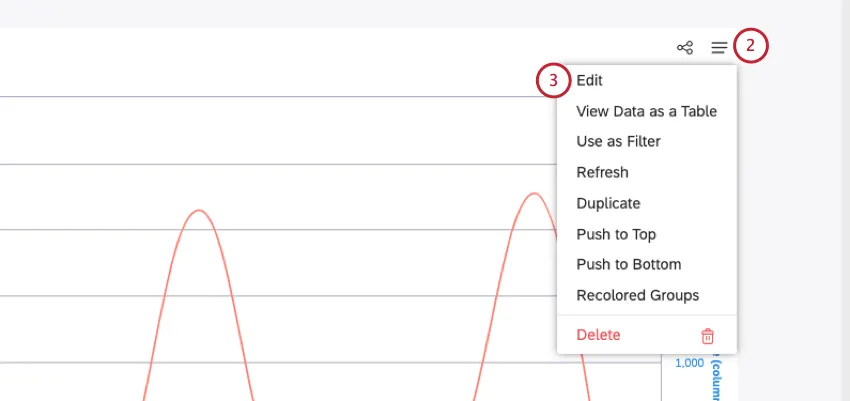Open the Recolored Groups option

(x=637, y=296)
